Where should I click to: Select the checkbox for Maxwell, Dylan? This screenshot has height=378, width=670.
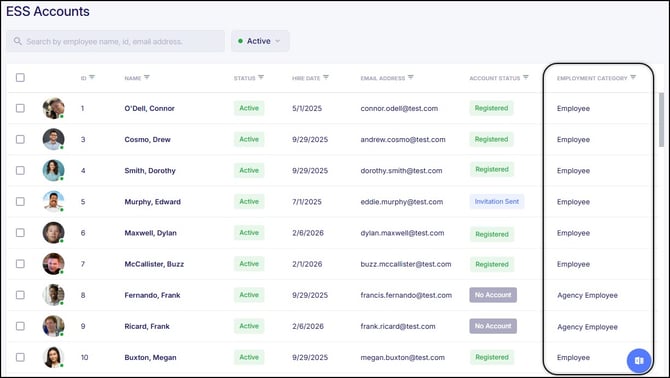tap(20, 232)
